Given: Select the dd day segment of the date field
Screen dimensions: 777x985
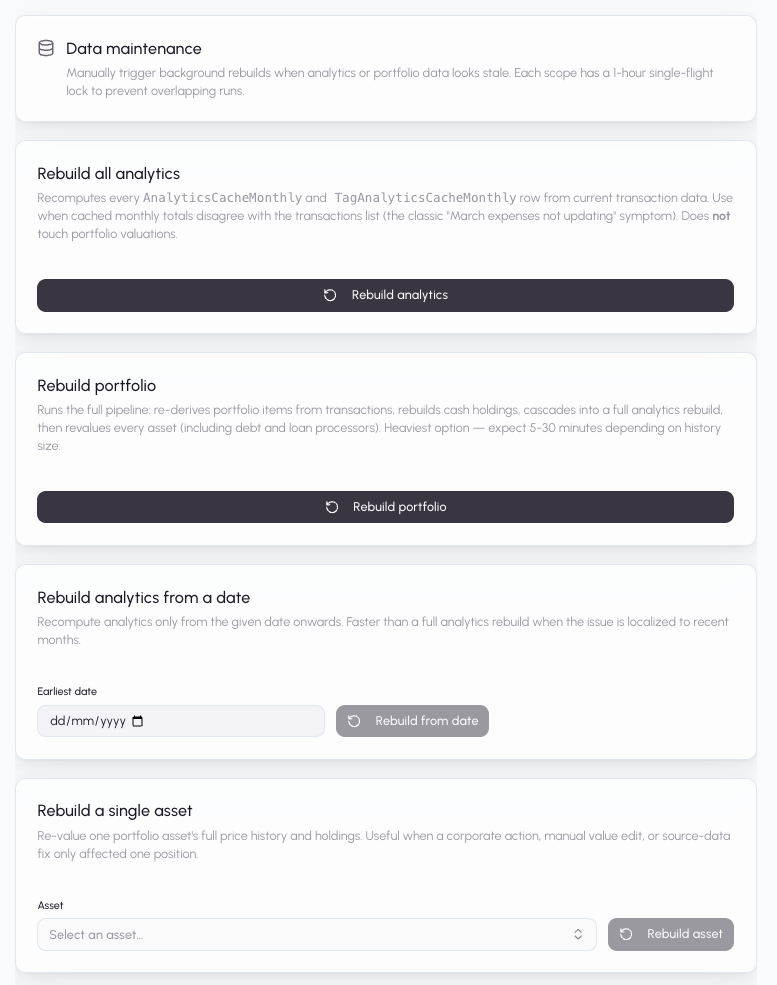Looking at the screenshot, I should pyautogui.click(x=57, y=721).
